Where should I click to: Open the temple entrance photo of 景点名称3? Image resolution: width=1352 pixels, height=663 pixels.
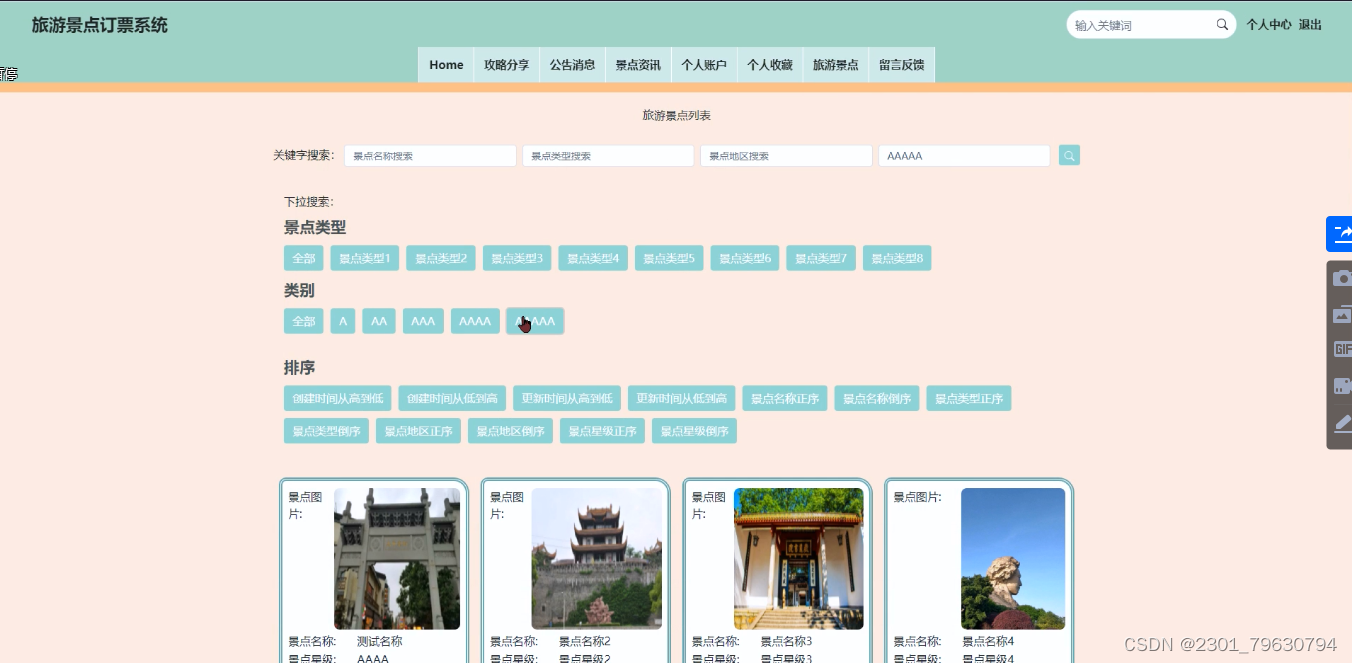[799, 558]
